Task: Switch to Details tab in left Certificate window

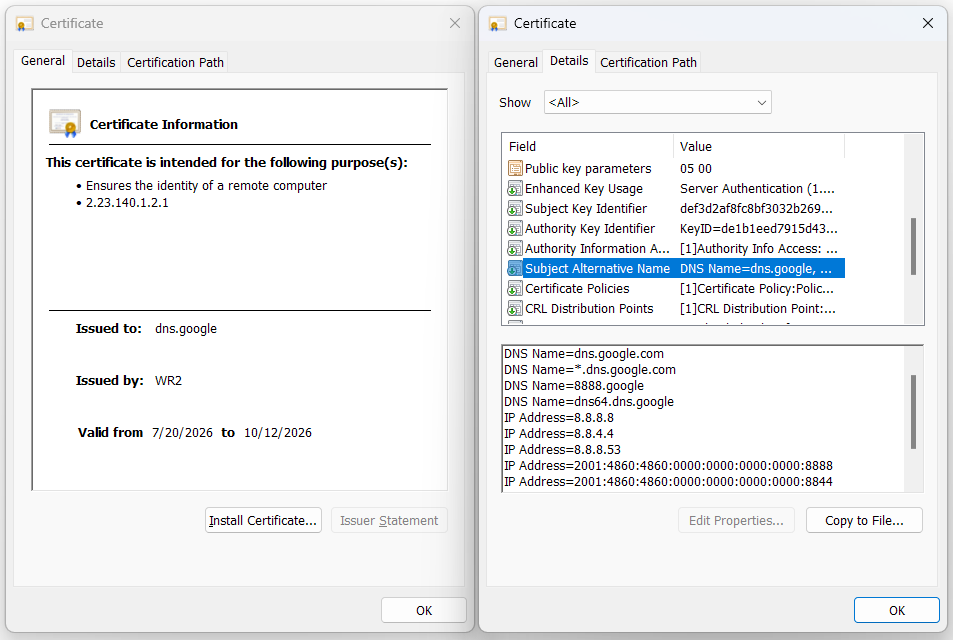Action: pos(96,63)
